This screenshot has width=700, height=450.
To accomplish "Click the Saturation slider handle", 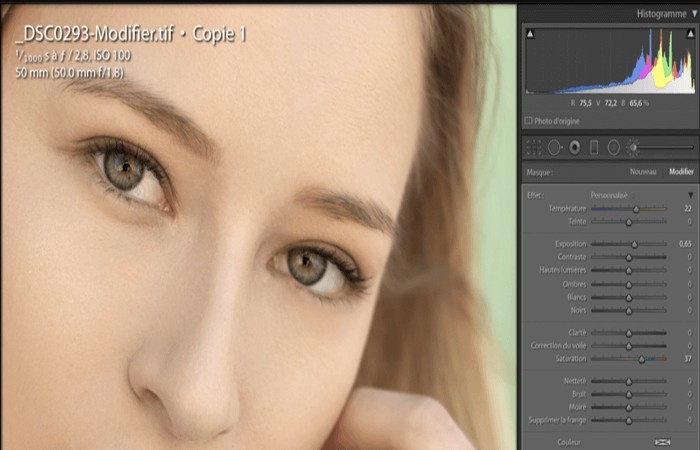I will 642,359.
